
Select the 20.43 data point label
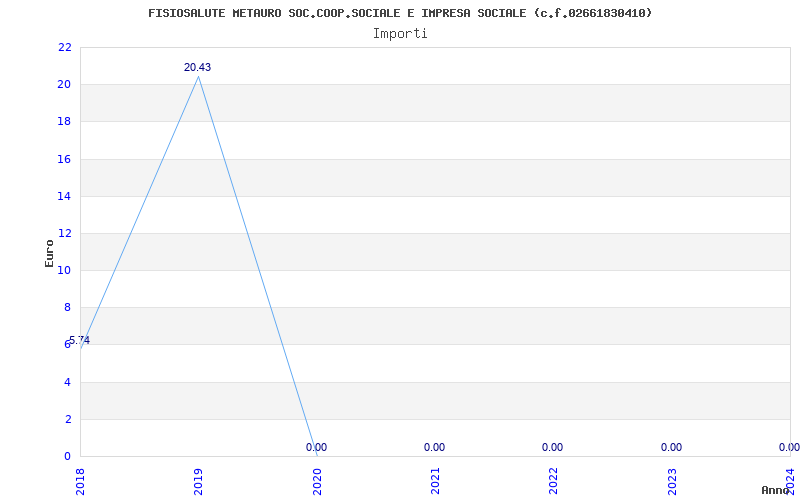click(x=197, y=67)
